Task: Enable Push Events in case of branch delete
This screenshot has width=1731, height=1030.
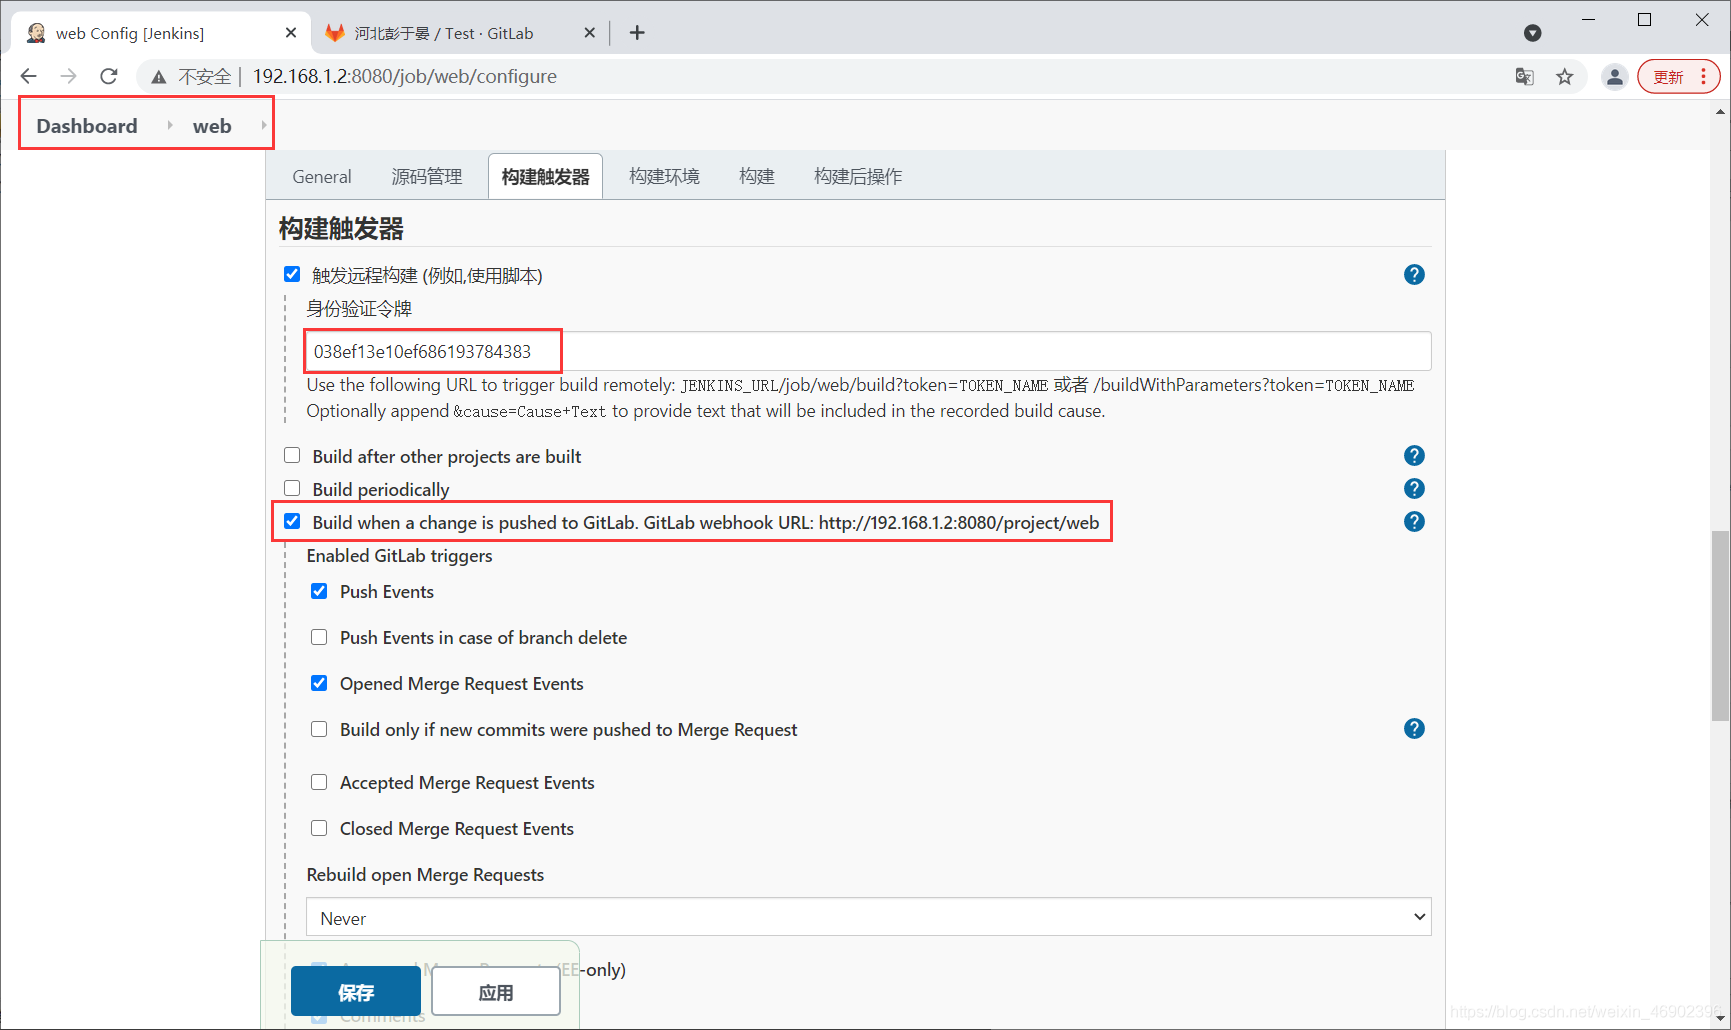Action: pyautogui.click(x=319, y=637)
